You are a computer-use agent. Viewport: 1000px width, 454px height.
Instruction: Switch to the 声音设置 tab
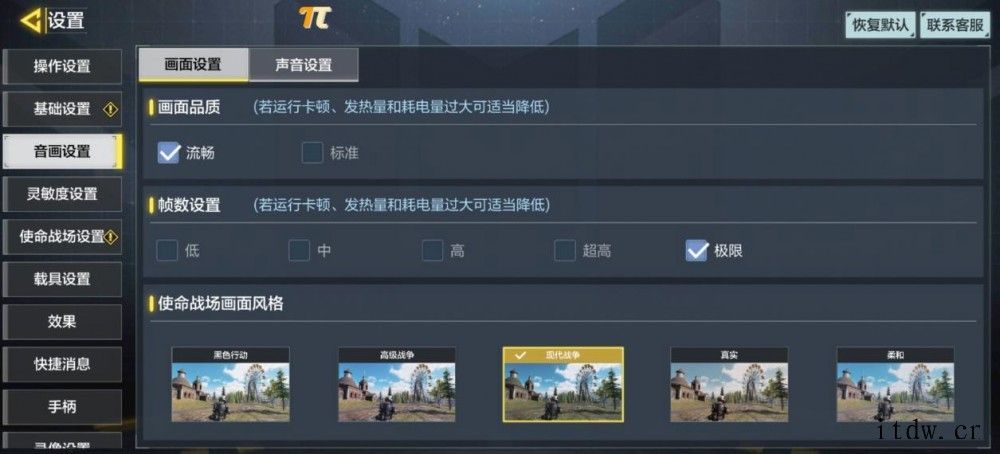coord(304,65)
